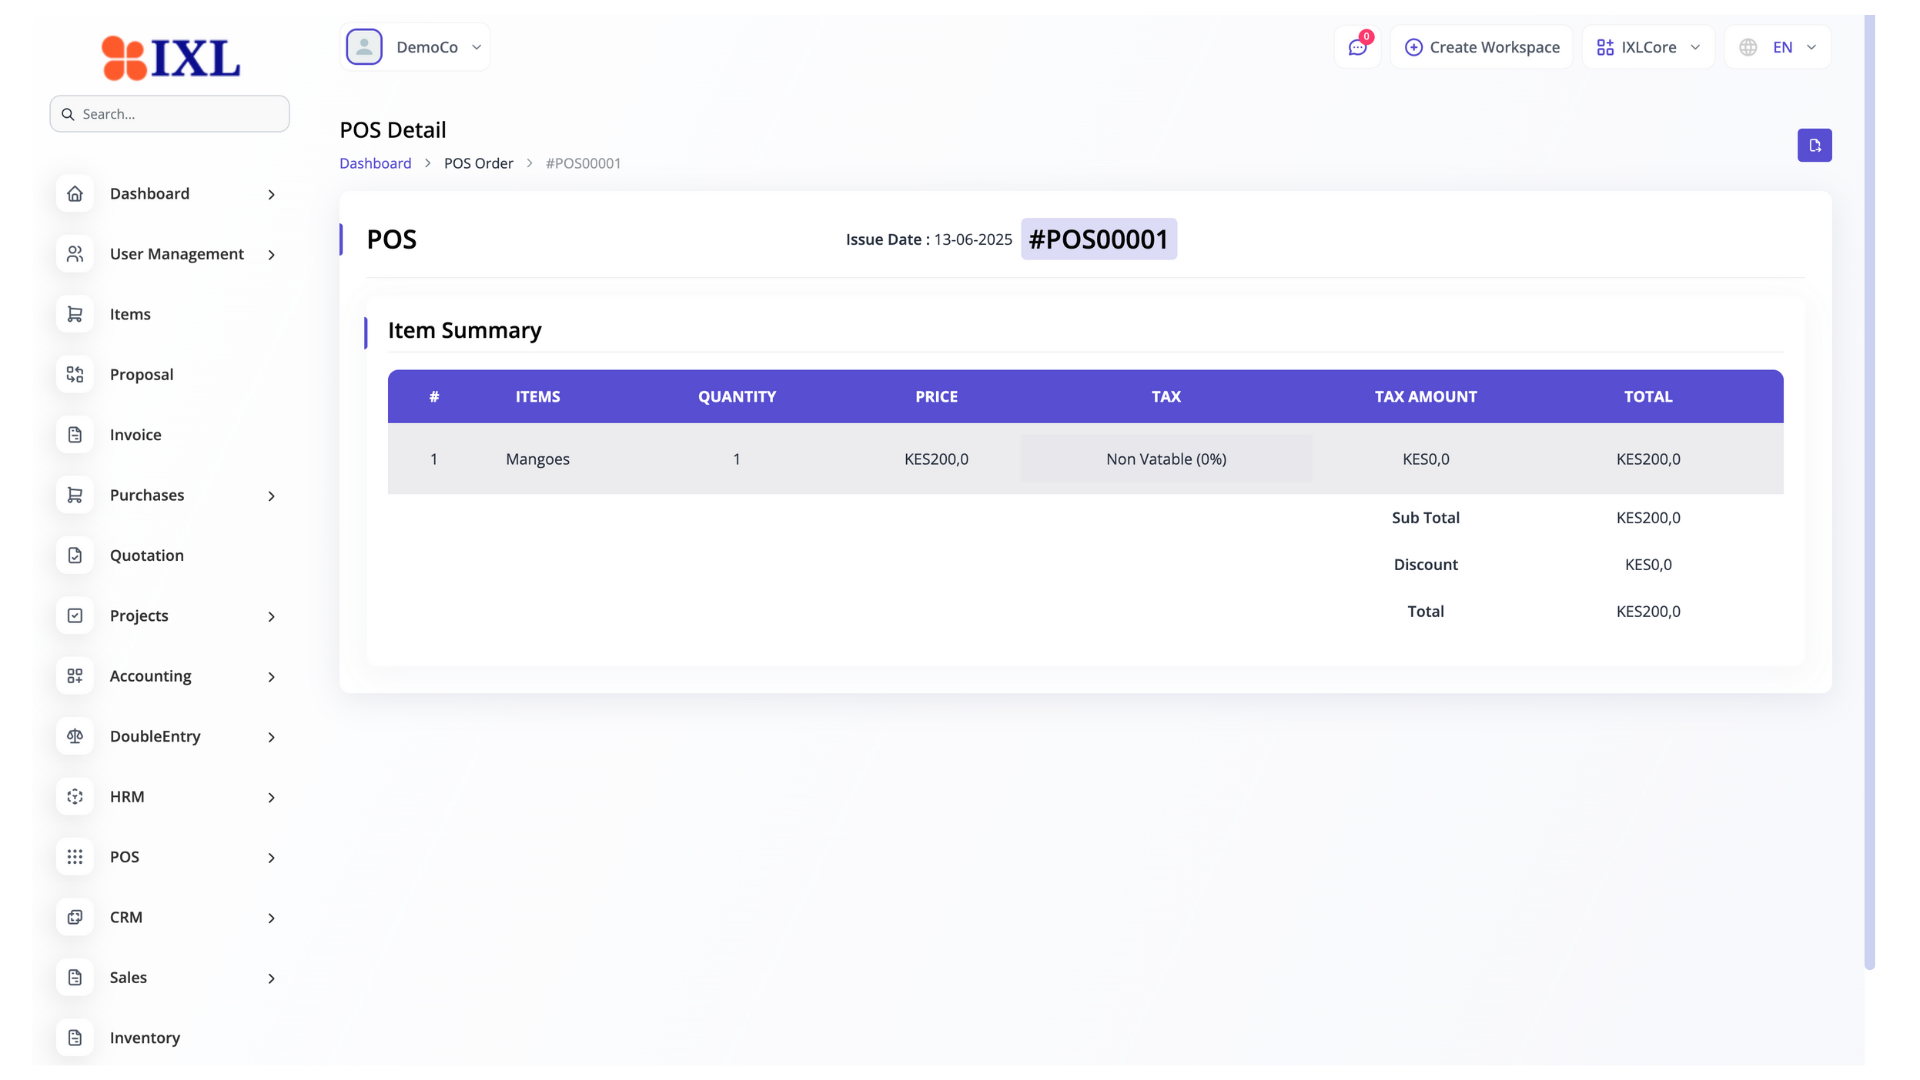This screenshot has width=1920, height=1080.
Task: Expand the POS submenu chevron
Action: (x=271, y=858)
